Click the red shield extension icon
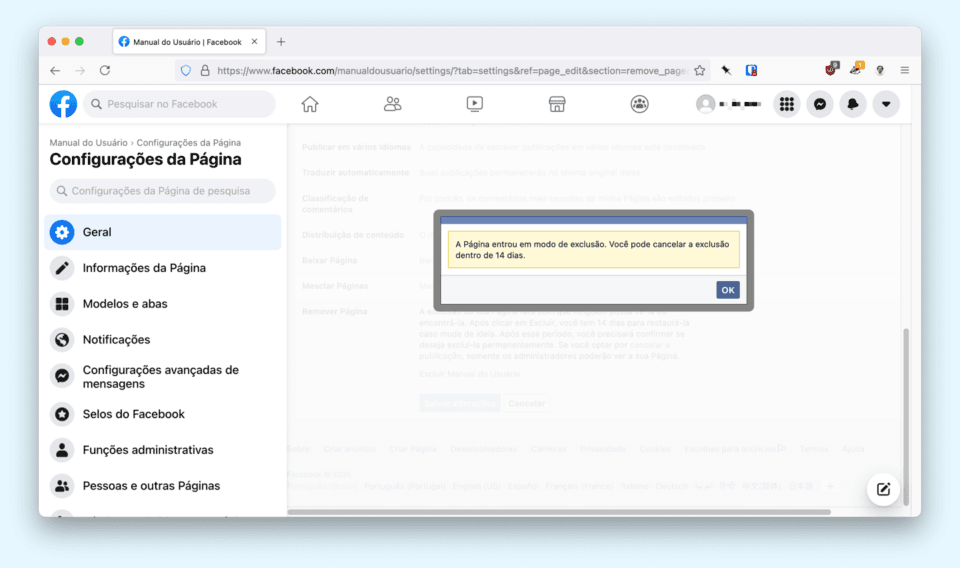This screenshot has height=568, width=960. coord(831,69)
